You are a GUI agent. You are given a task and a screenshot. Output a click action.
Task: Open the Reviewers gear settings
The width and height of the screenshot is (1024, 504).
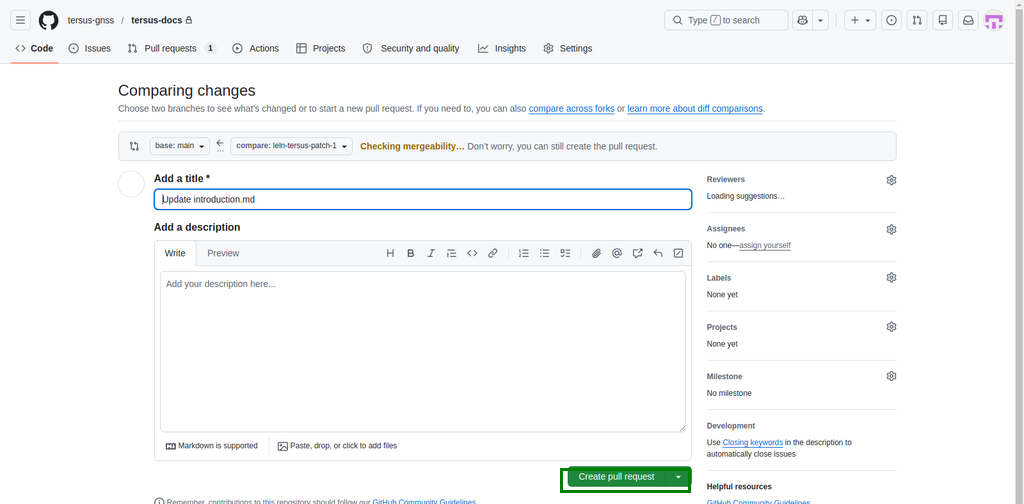891,180
